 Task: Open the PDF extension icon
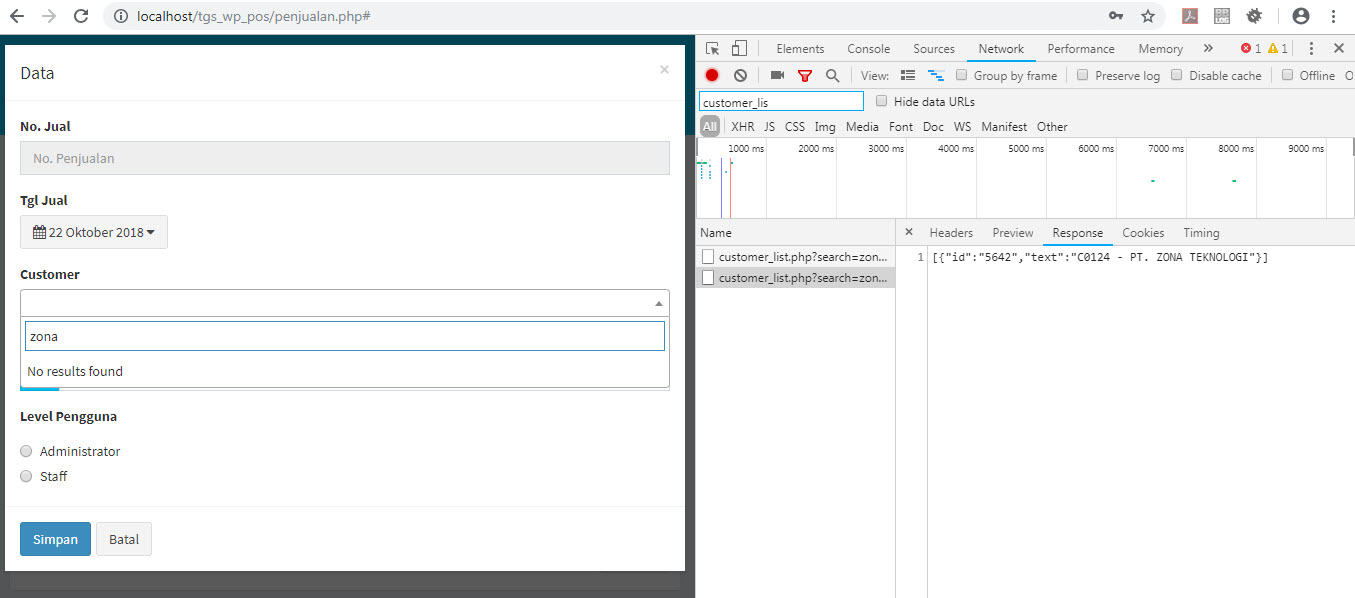coord(1190,16)
